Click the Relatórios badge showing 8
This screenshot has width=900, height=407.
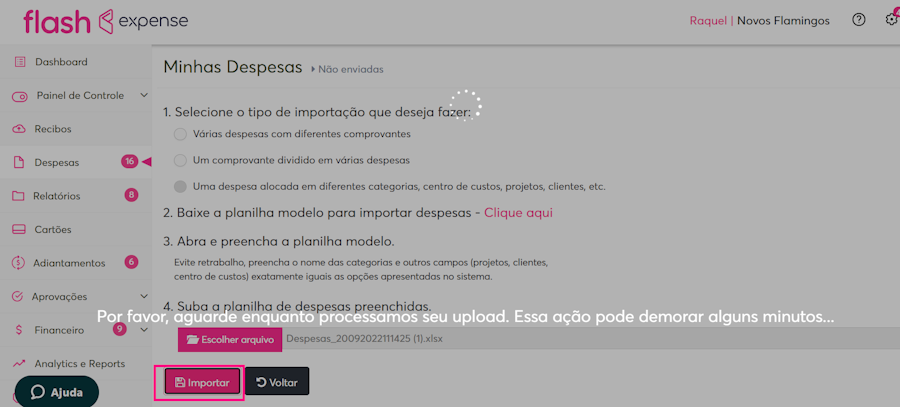[x=131, y=195]
